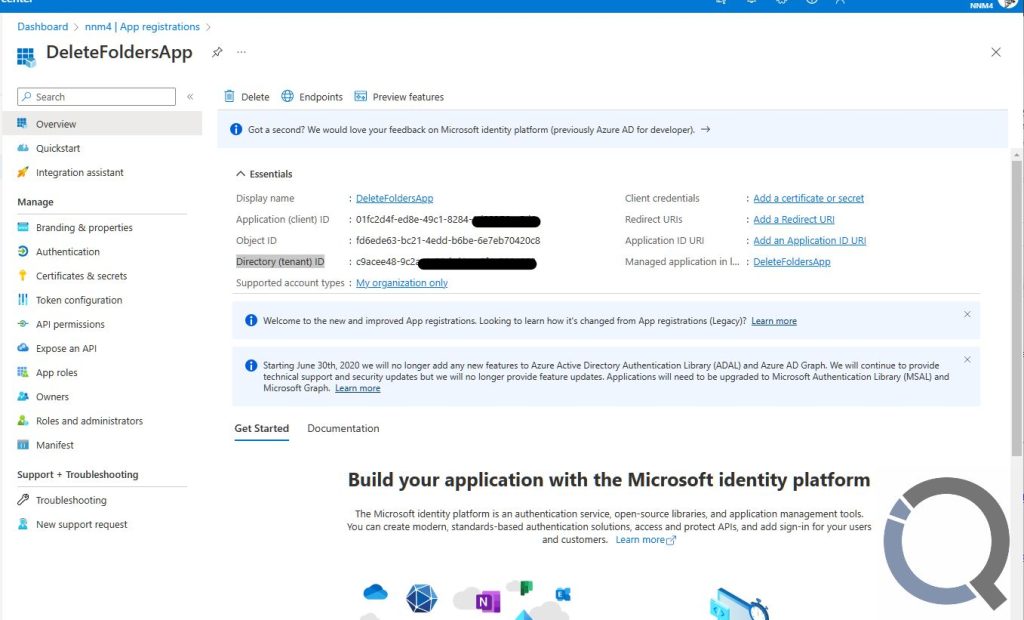Switch to the Get Started tab
This screenshot has width=1024, height=620.
[x=261, y=429]
